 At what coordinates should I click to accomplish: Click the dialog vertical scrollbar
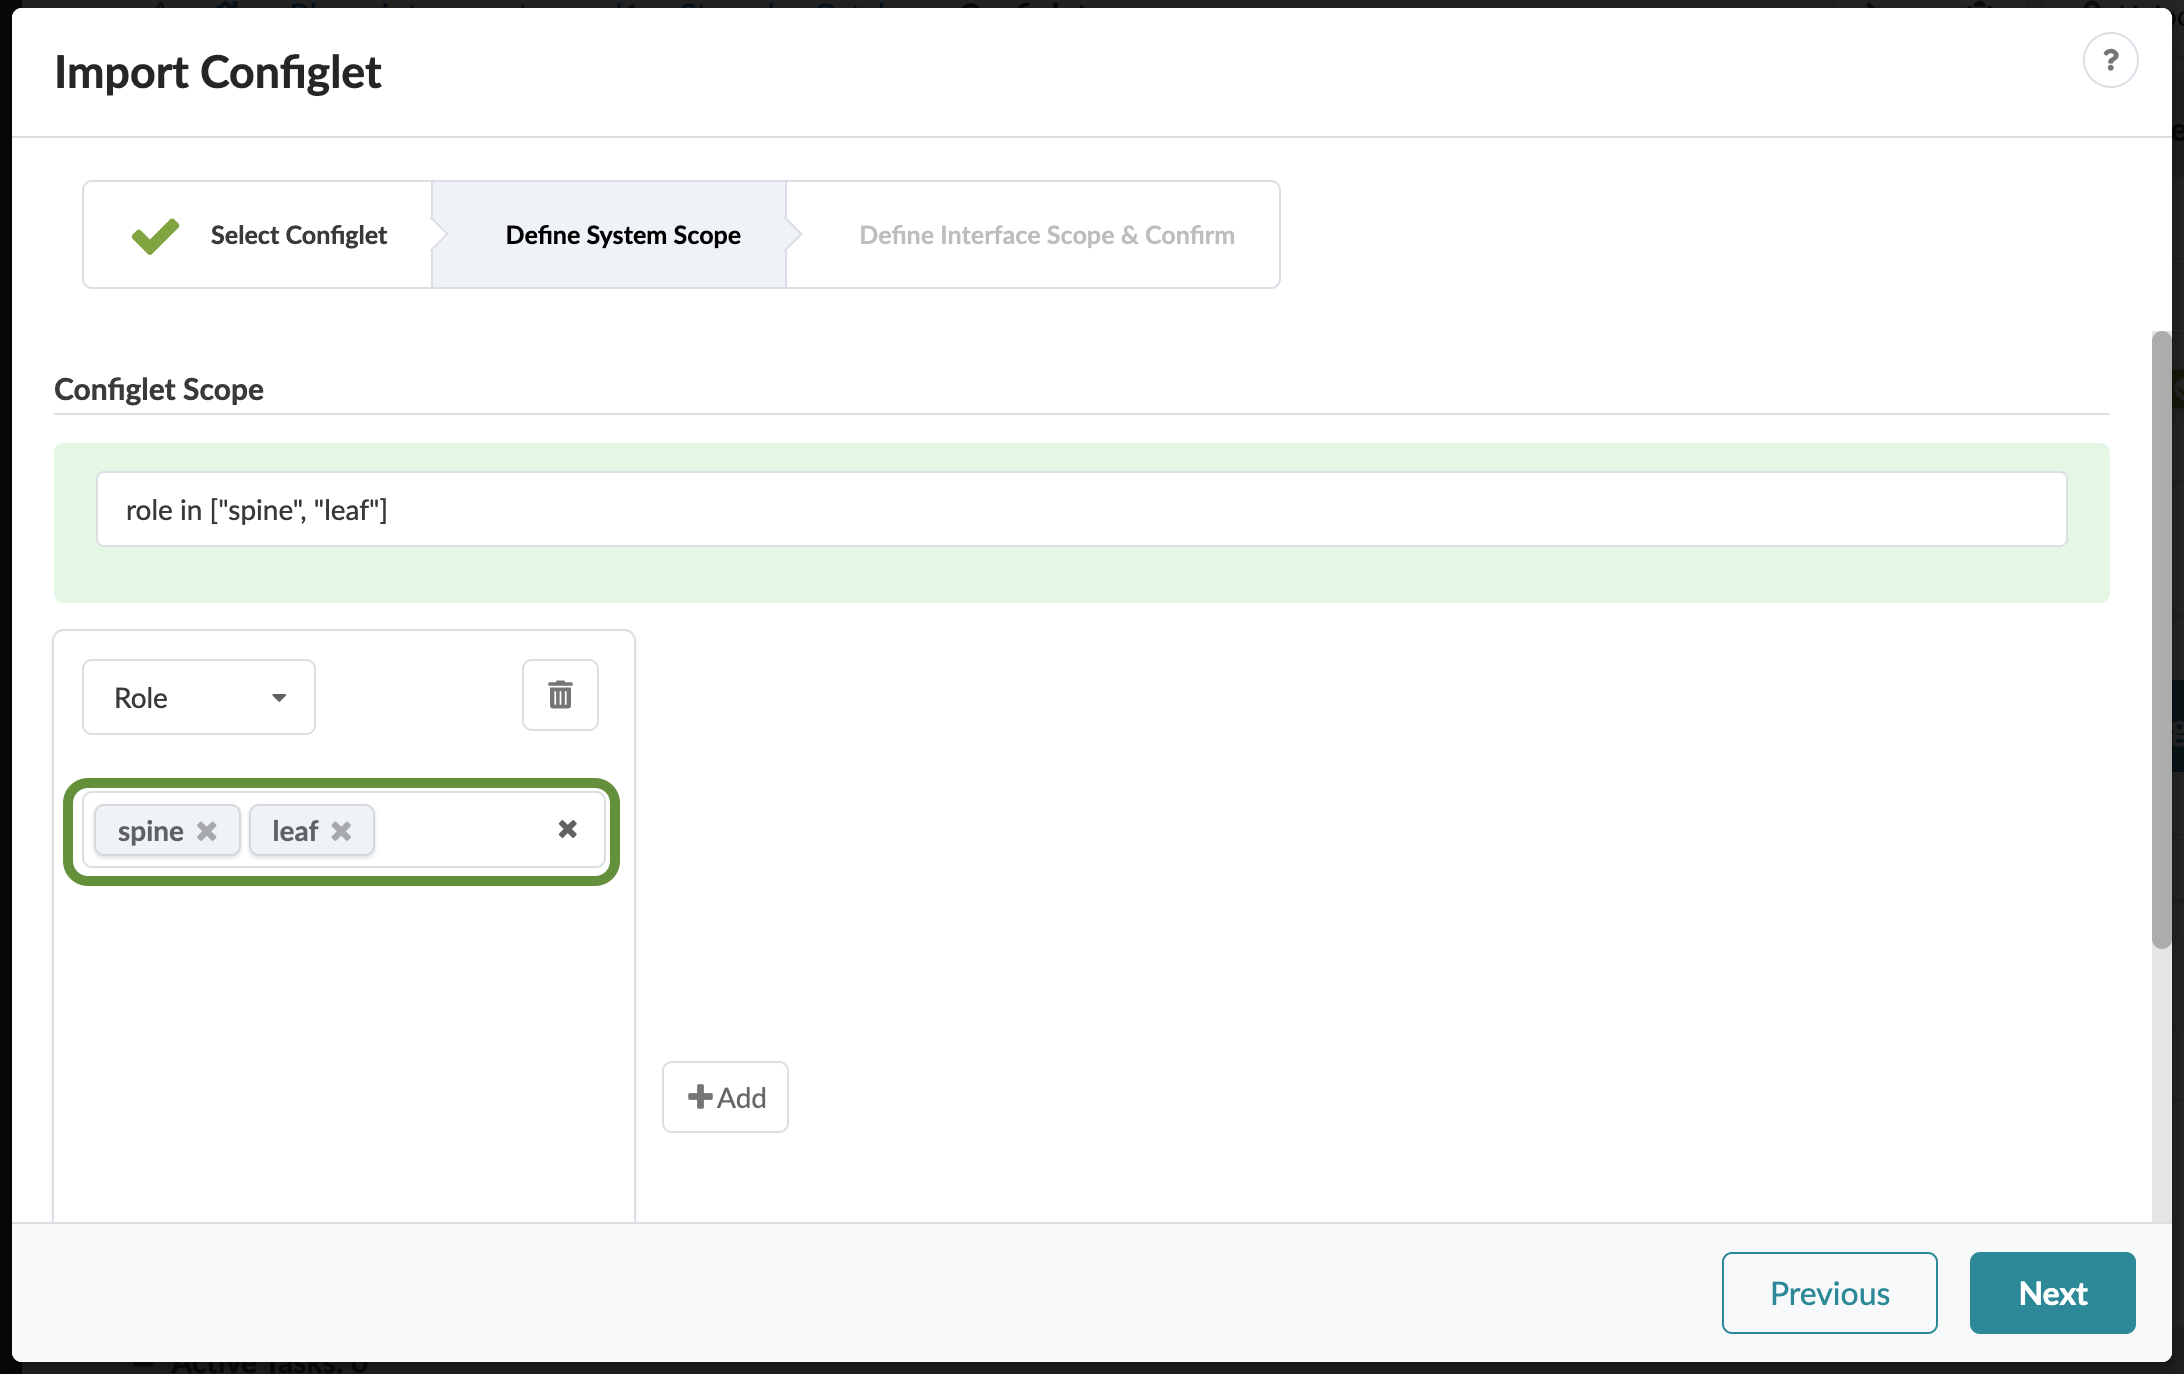[2161, 640]
